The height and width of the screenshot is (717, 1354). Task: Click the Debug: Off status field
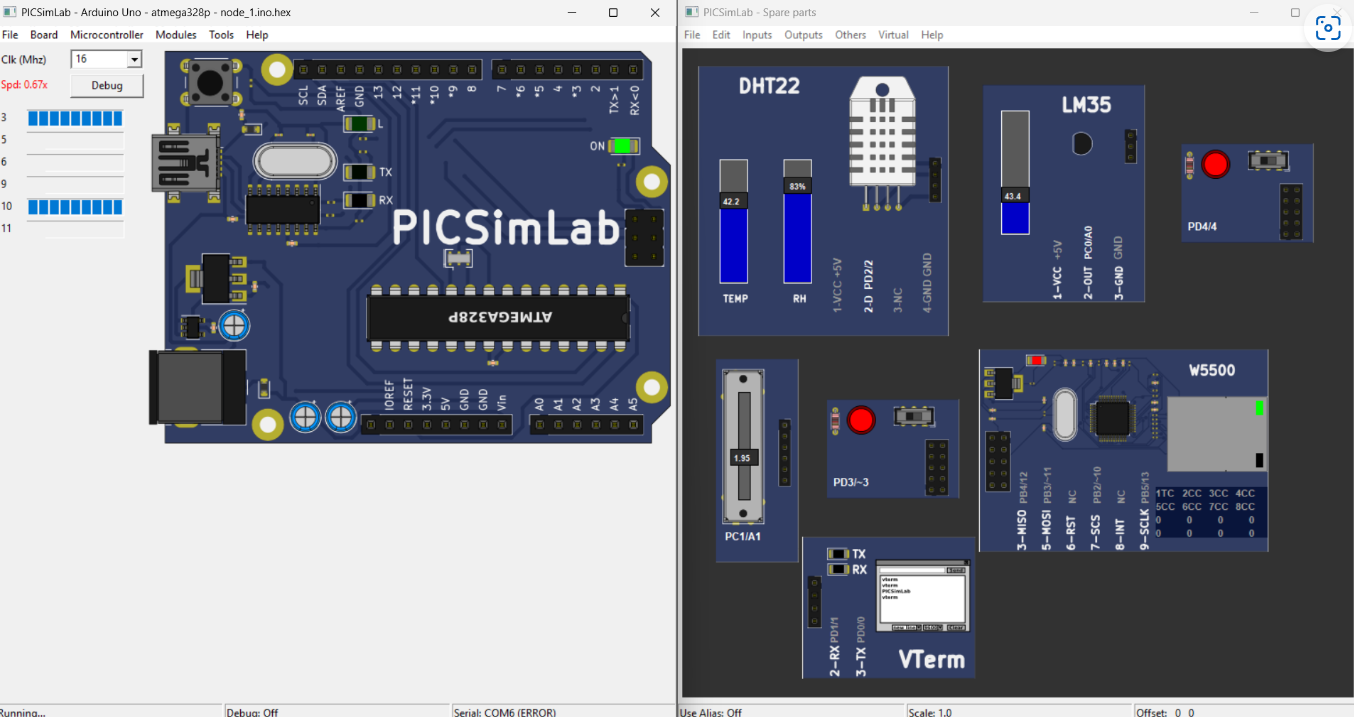coord(252,712)
